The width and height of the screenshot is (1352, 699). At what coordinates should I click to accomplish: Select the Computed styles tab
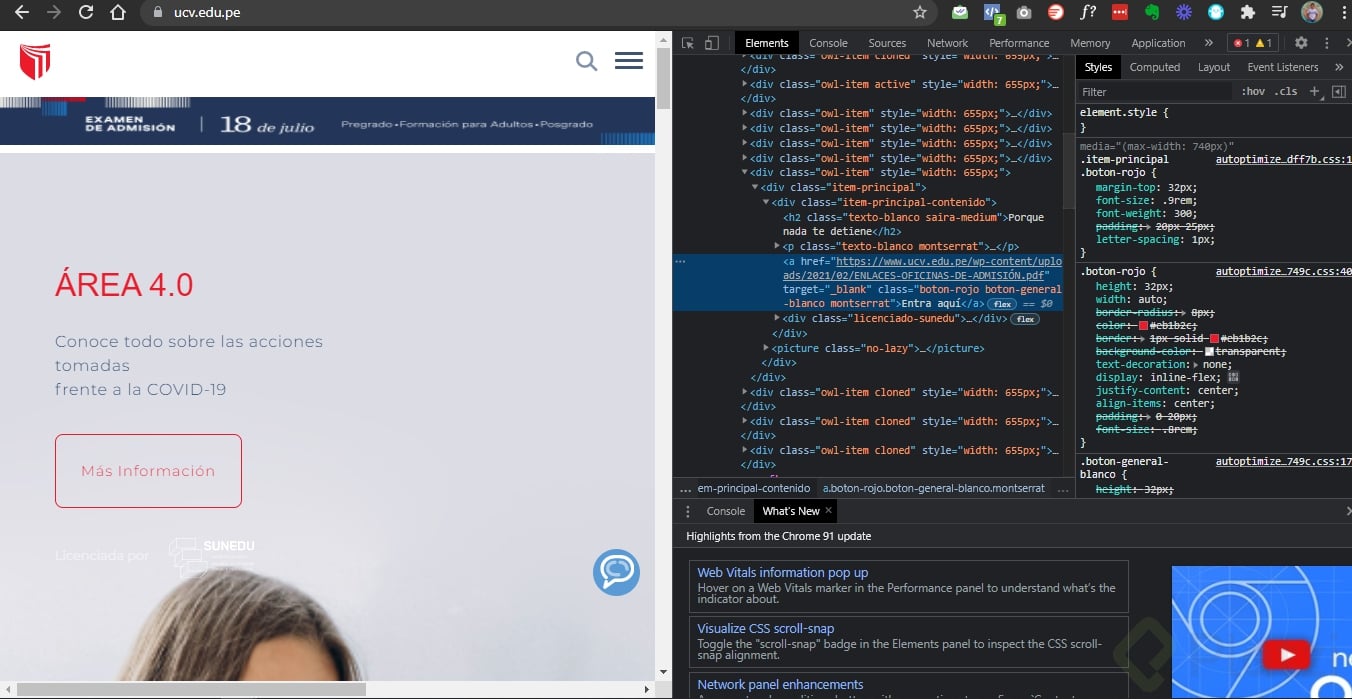(x=1155, y=67)
